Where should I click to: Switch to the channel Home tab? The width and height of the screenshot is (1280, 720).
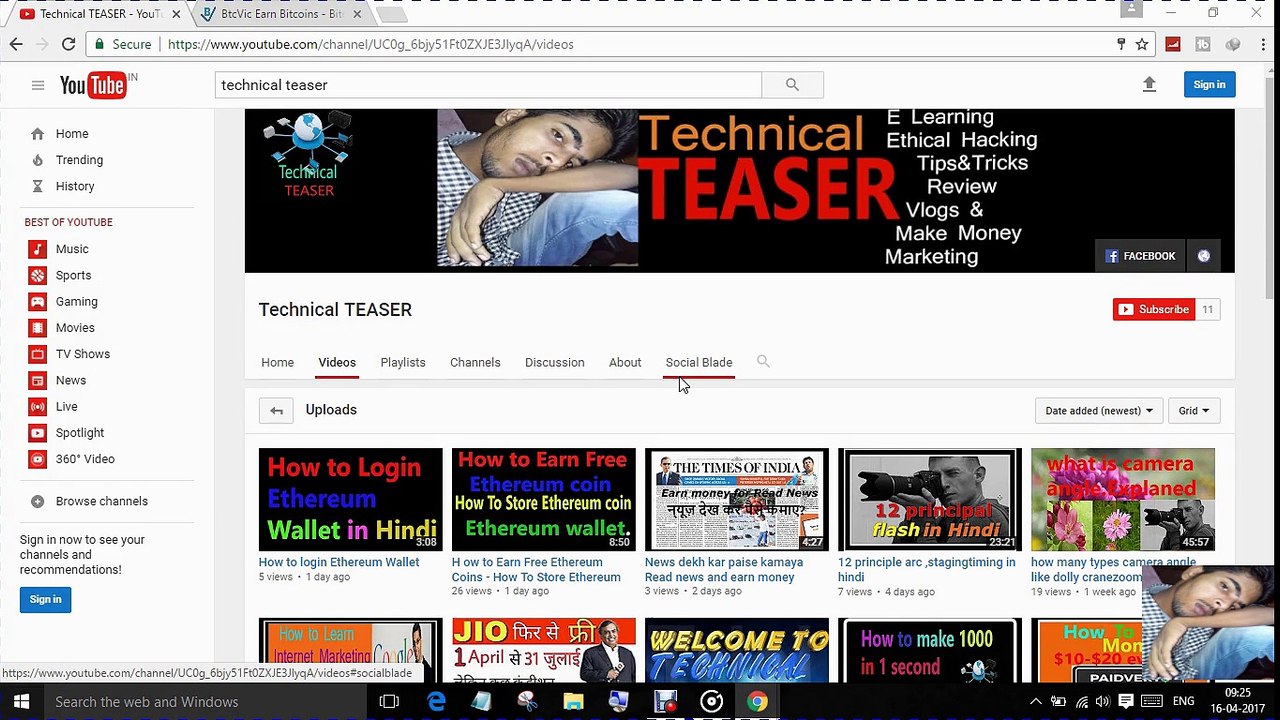point(277,362)
